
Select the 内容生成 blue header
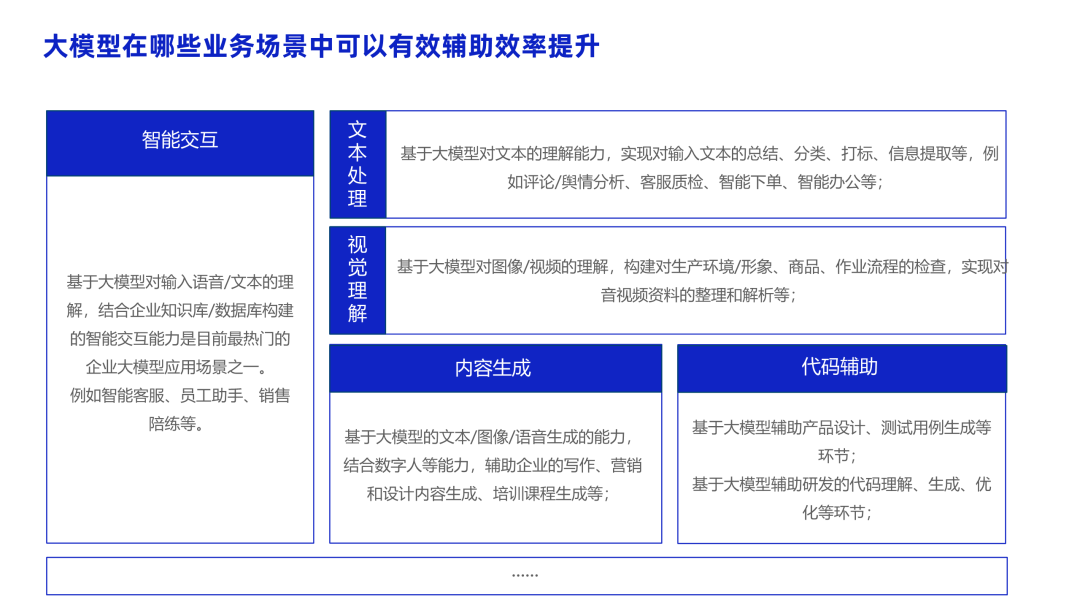[x=494, y=367]
